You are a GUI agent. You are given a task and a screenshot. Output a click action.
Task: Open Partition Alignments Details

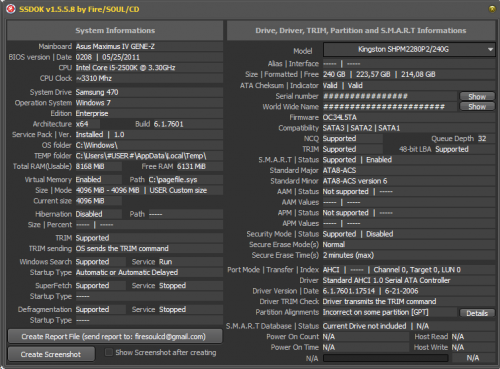point(477,313)
